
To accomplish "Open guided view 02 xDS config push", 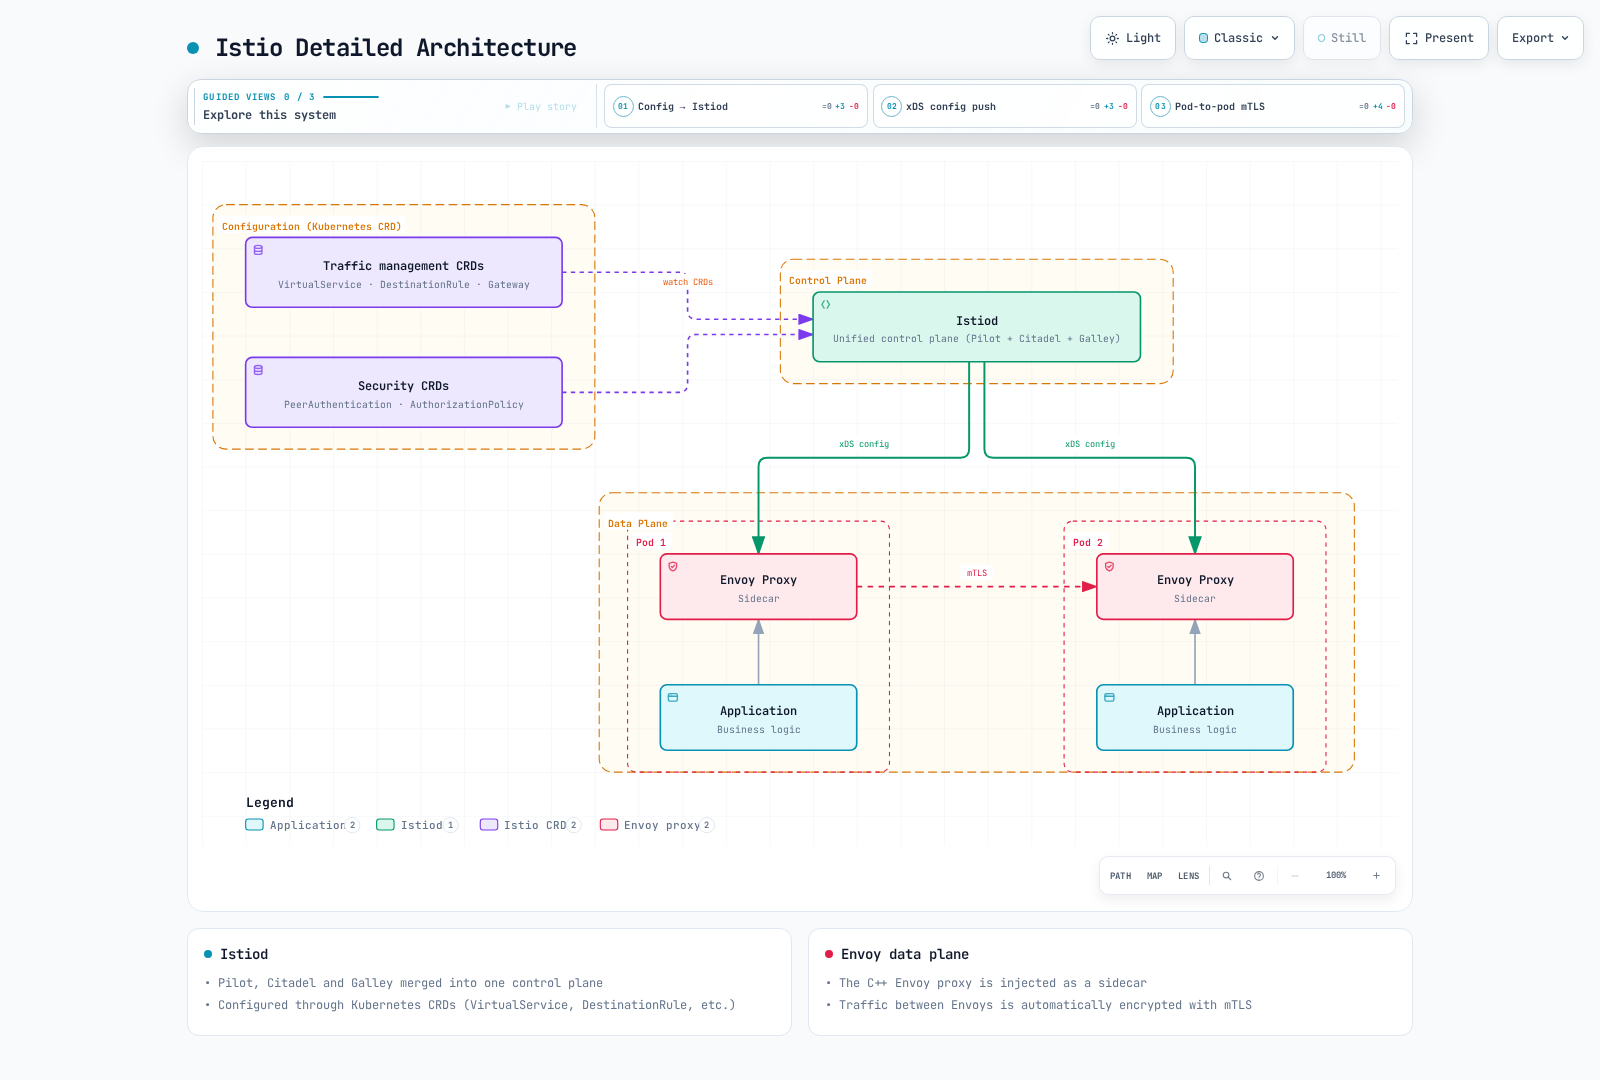I will 1005,106.
